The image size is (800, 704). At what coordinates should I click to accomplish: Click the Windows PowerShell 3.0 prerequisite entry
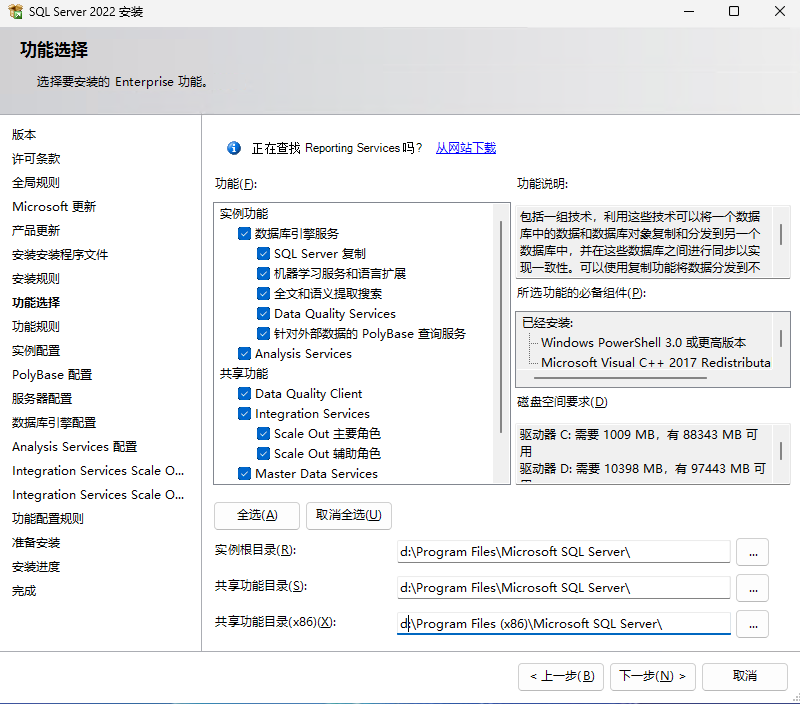click(643, 342)
